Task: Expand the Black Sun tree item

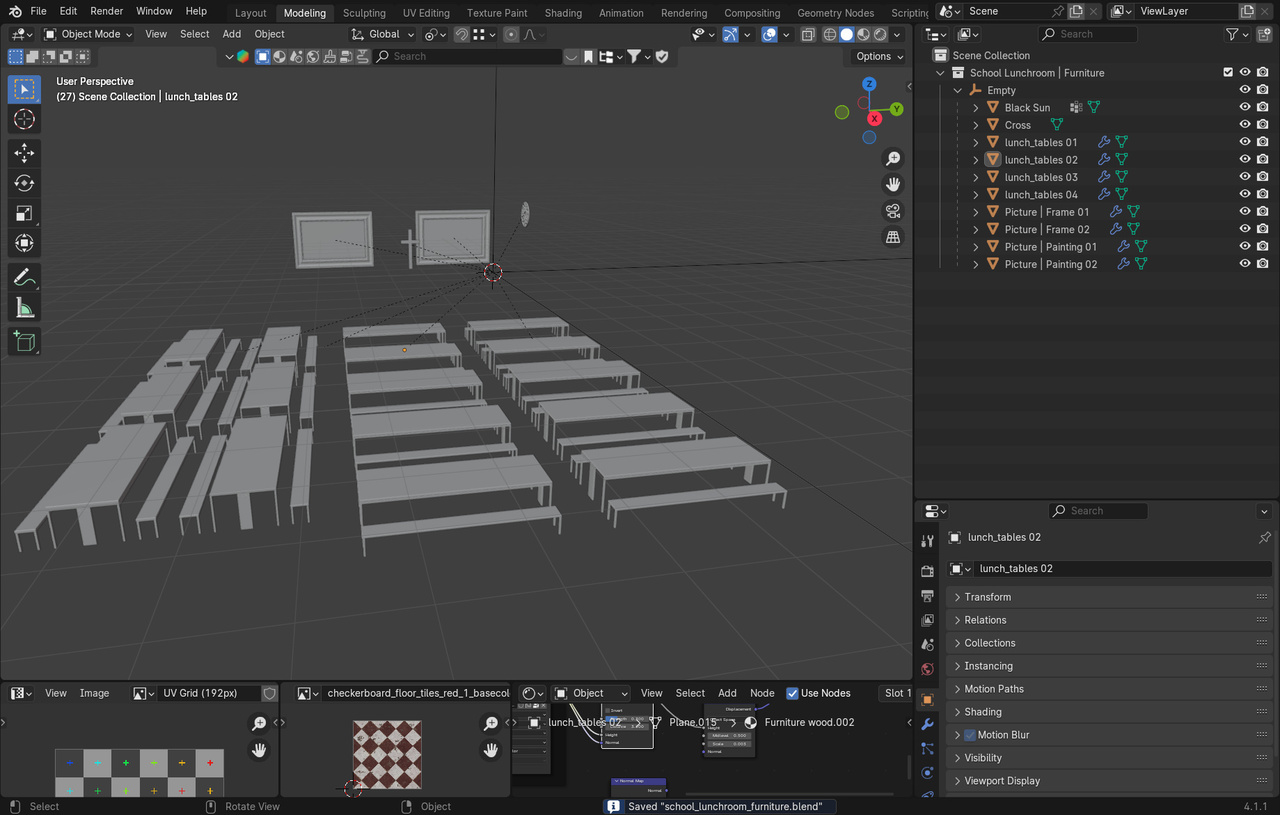Action: coord(976,108)
